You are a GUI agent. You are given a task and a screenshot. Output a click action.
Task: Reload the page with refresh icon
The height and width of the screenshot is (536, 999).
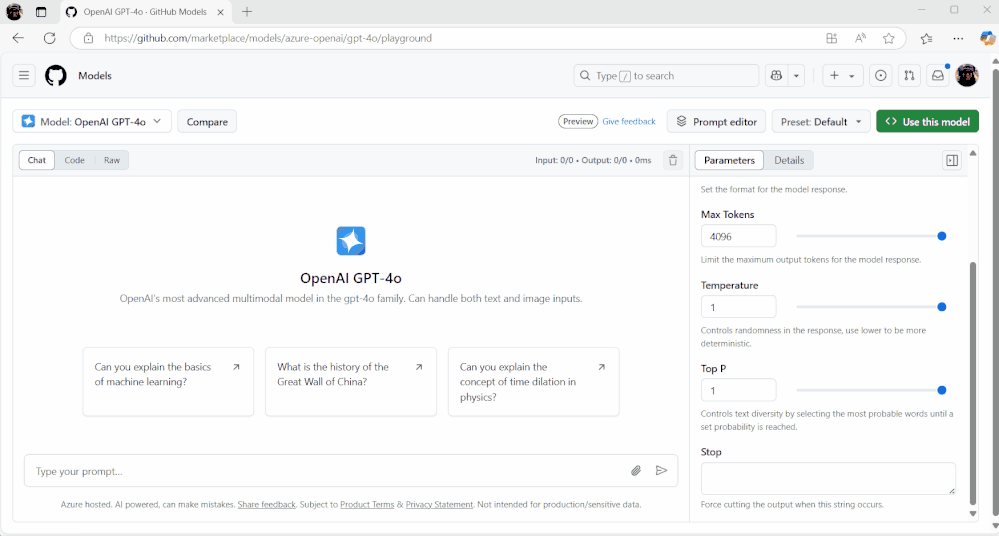click(x=50, y=38)
